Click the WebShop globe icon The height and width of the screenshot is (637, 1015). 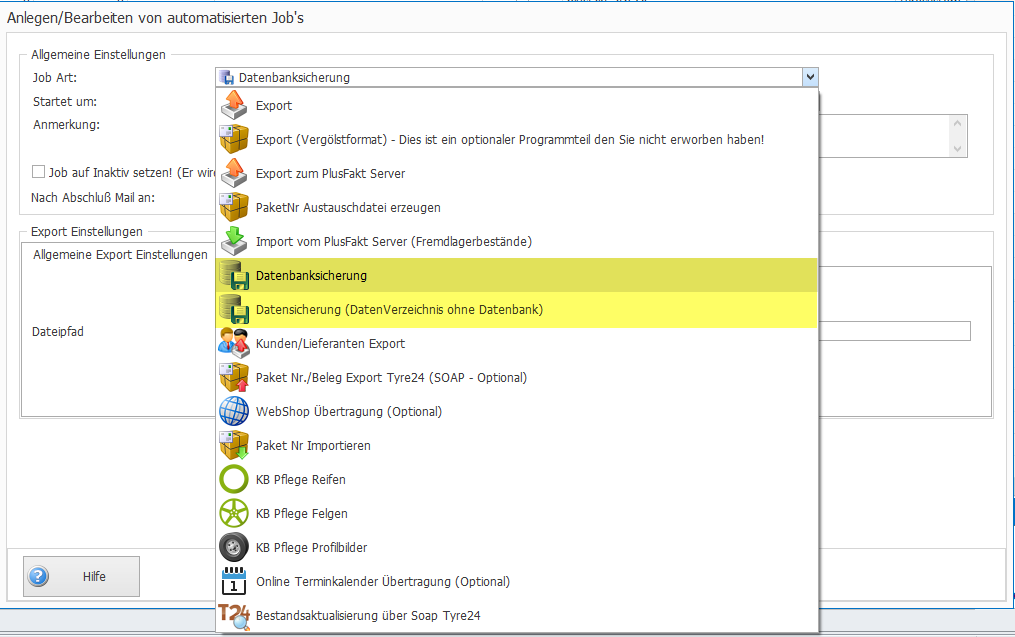(234, 411)
